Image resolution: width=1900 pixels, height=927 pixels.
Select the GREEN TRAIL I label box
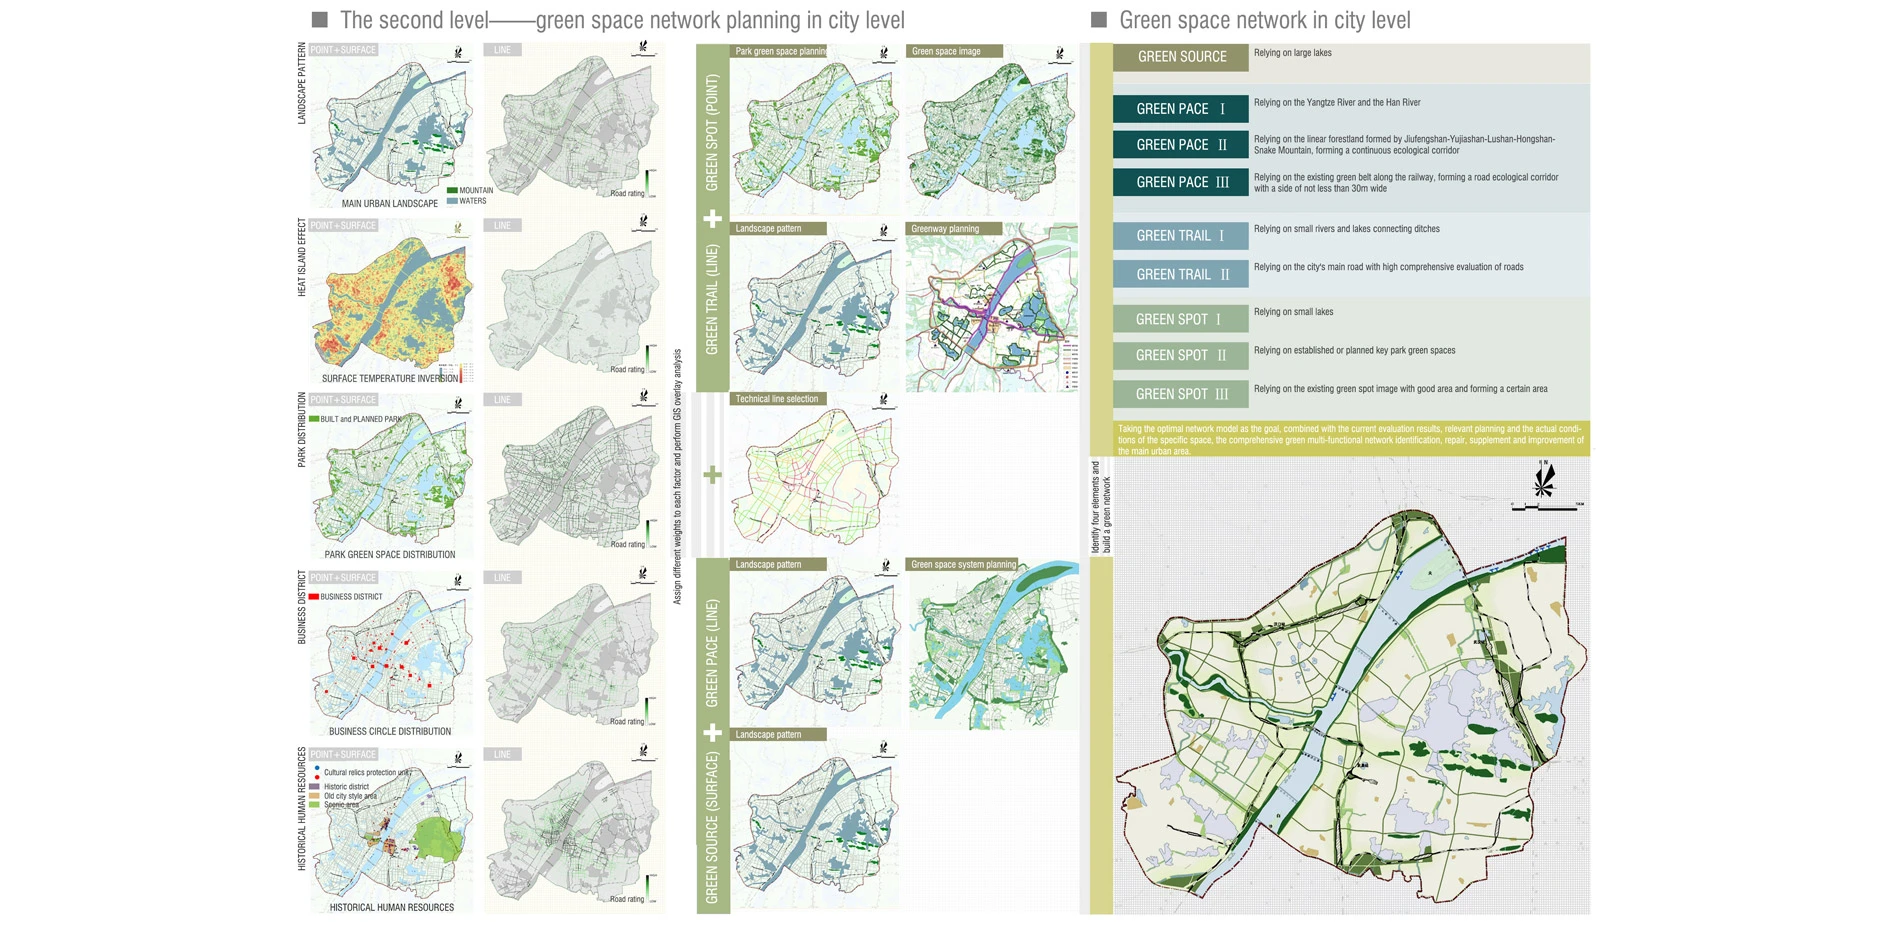click(x=1181, y=236)
